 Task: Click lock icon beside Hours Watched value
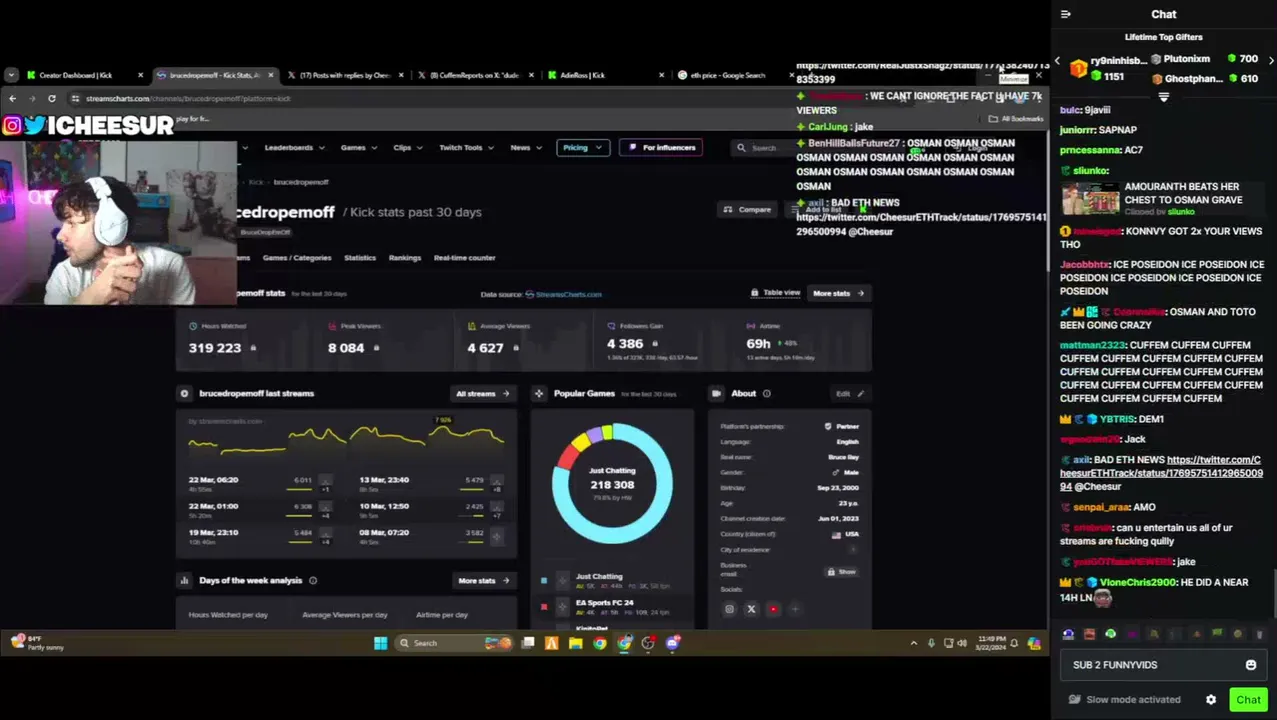[x=253, y=348]
